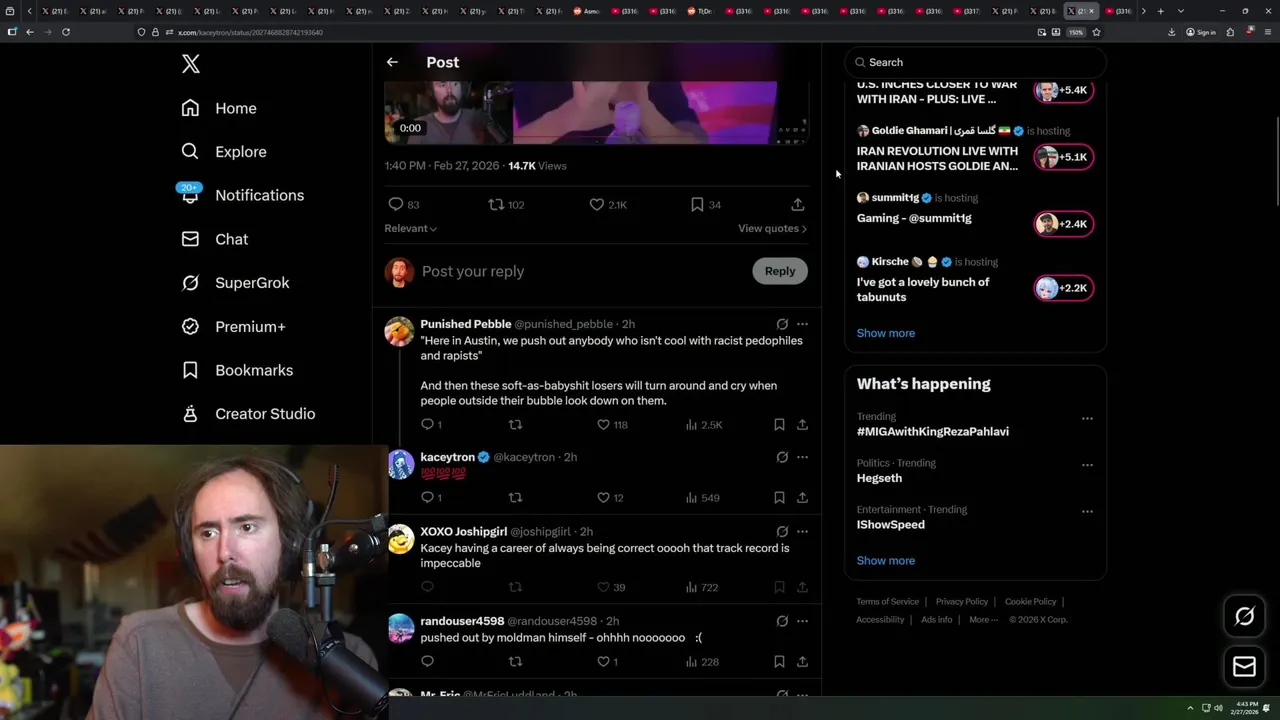Open Home from the sidebar

point(219,108)
